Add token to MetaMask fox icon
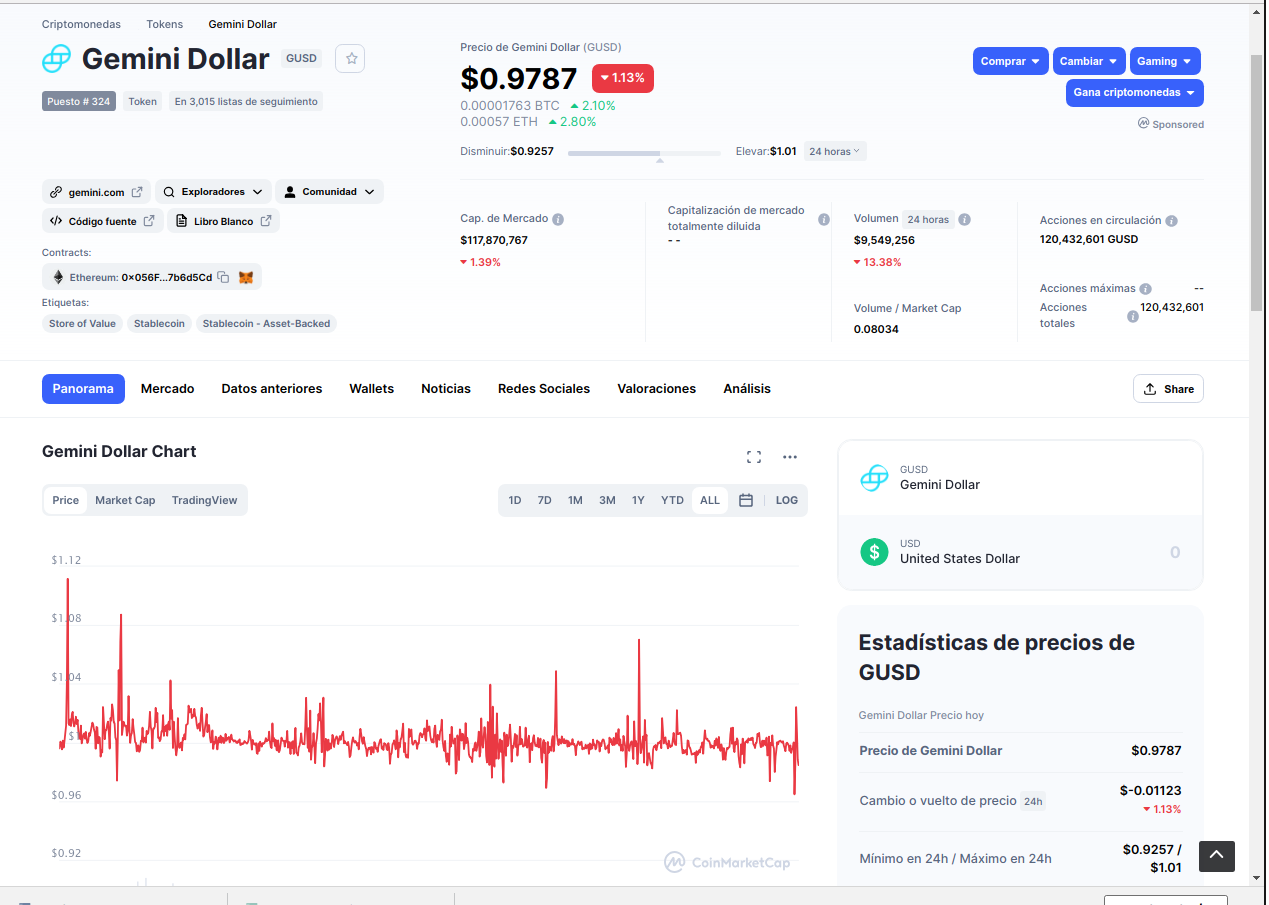This screenshot has width=1269, height=905. coord(245,277)
